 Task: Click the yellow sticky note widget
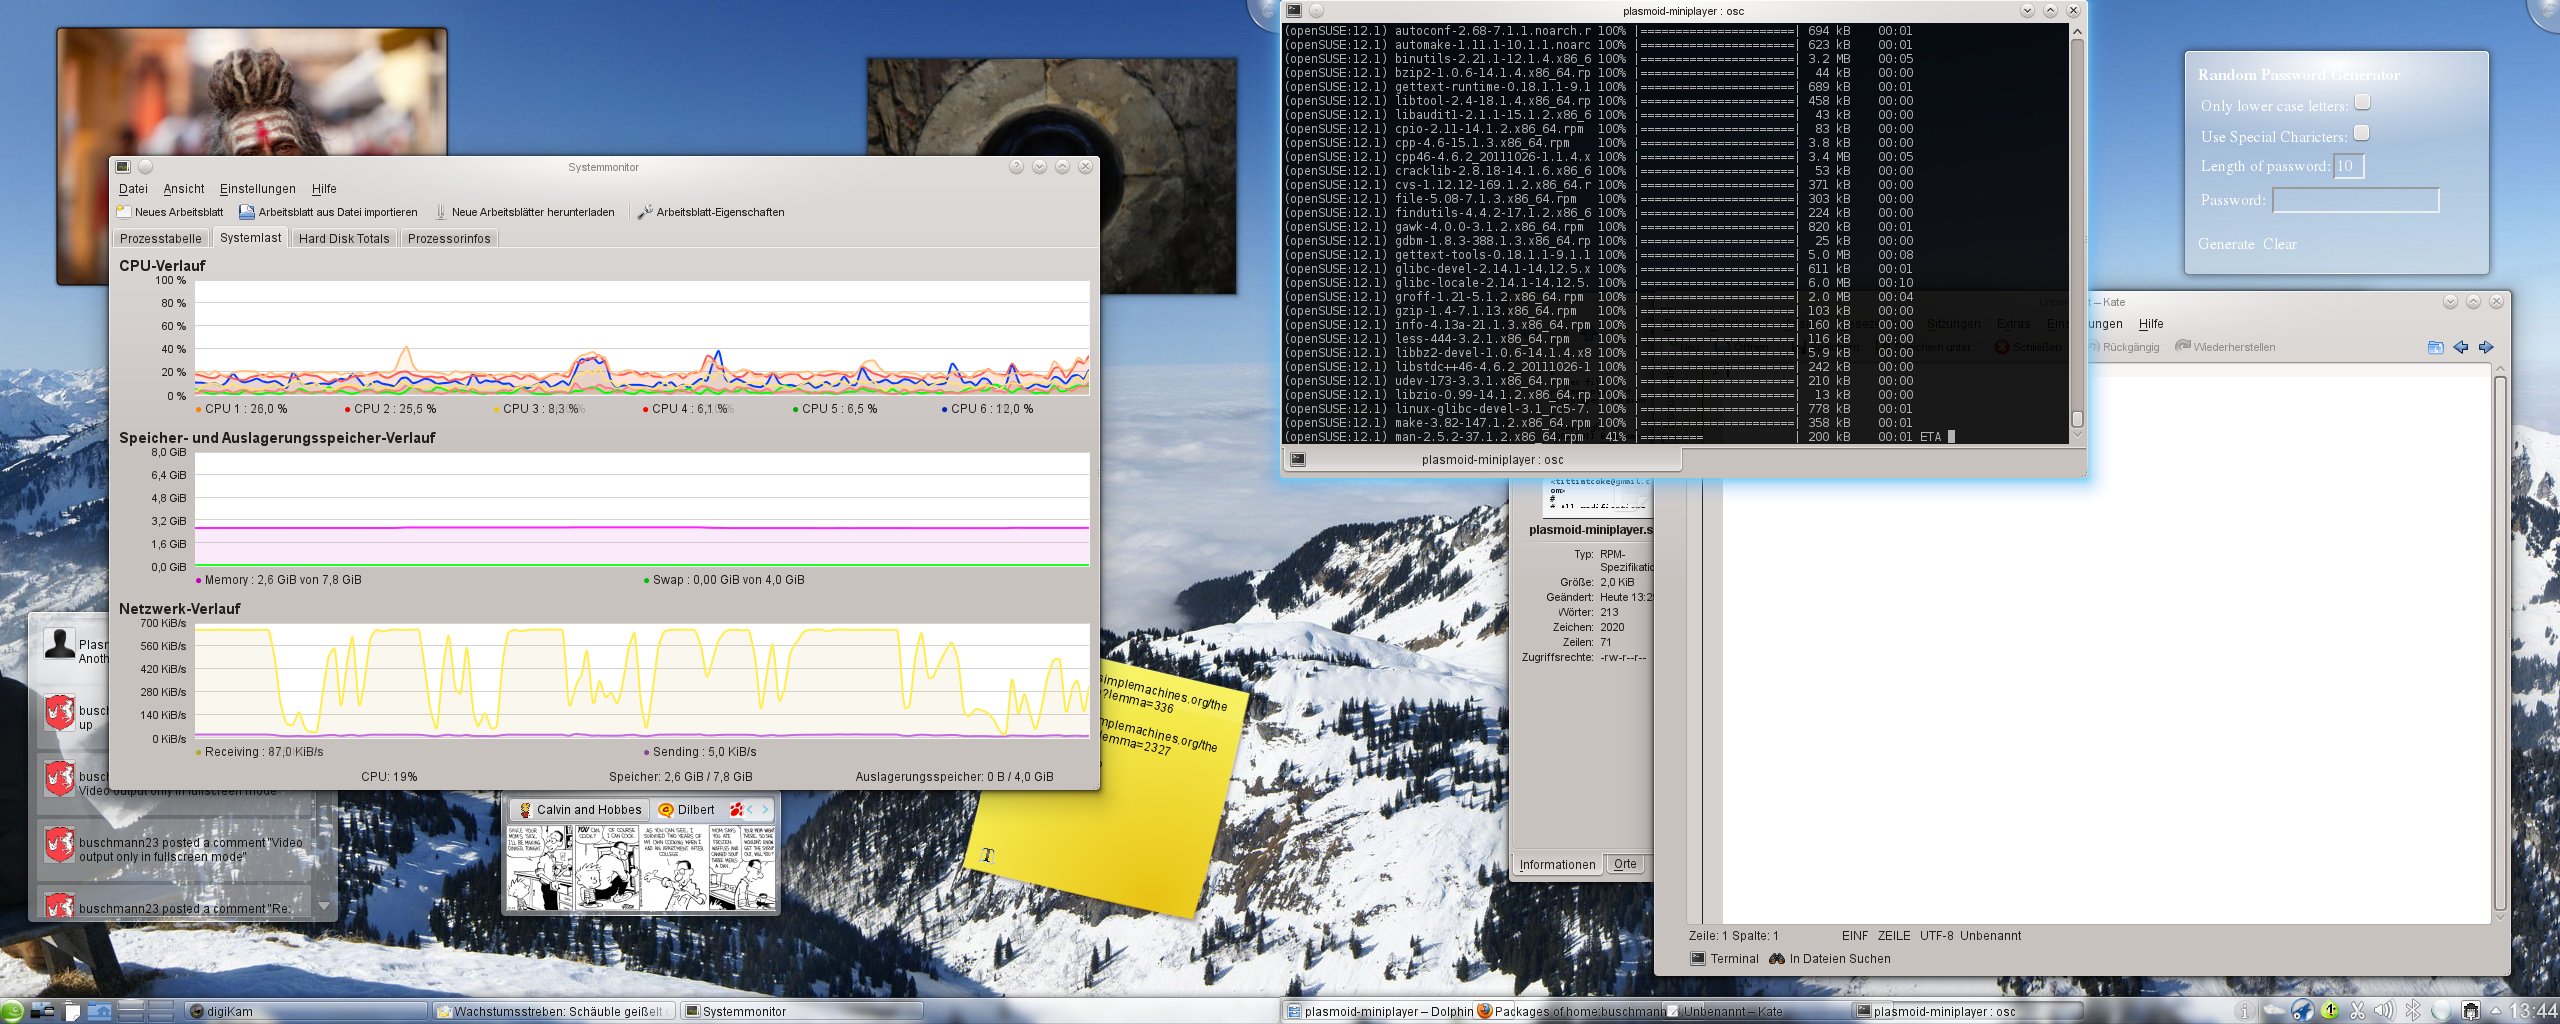(1105, 790)
